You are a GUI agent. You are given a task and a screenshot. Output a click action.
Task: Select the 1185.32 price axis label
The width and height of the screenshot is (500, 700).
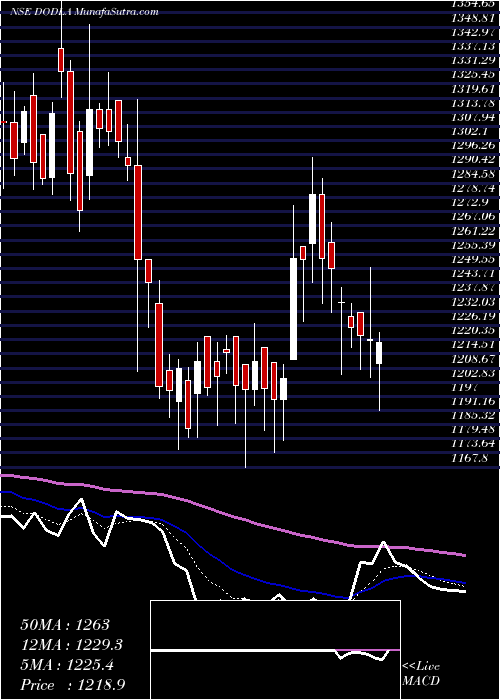474,416
